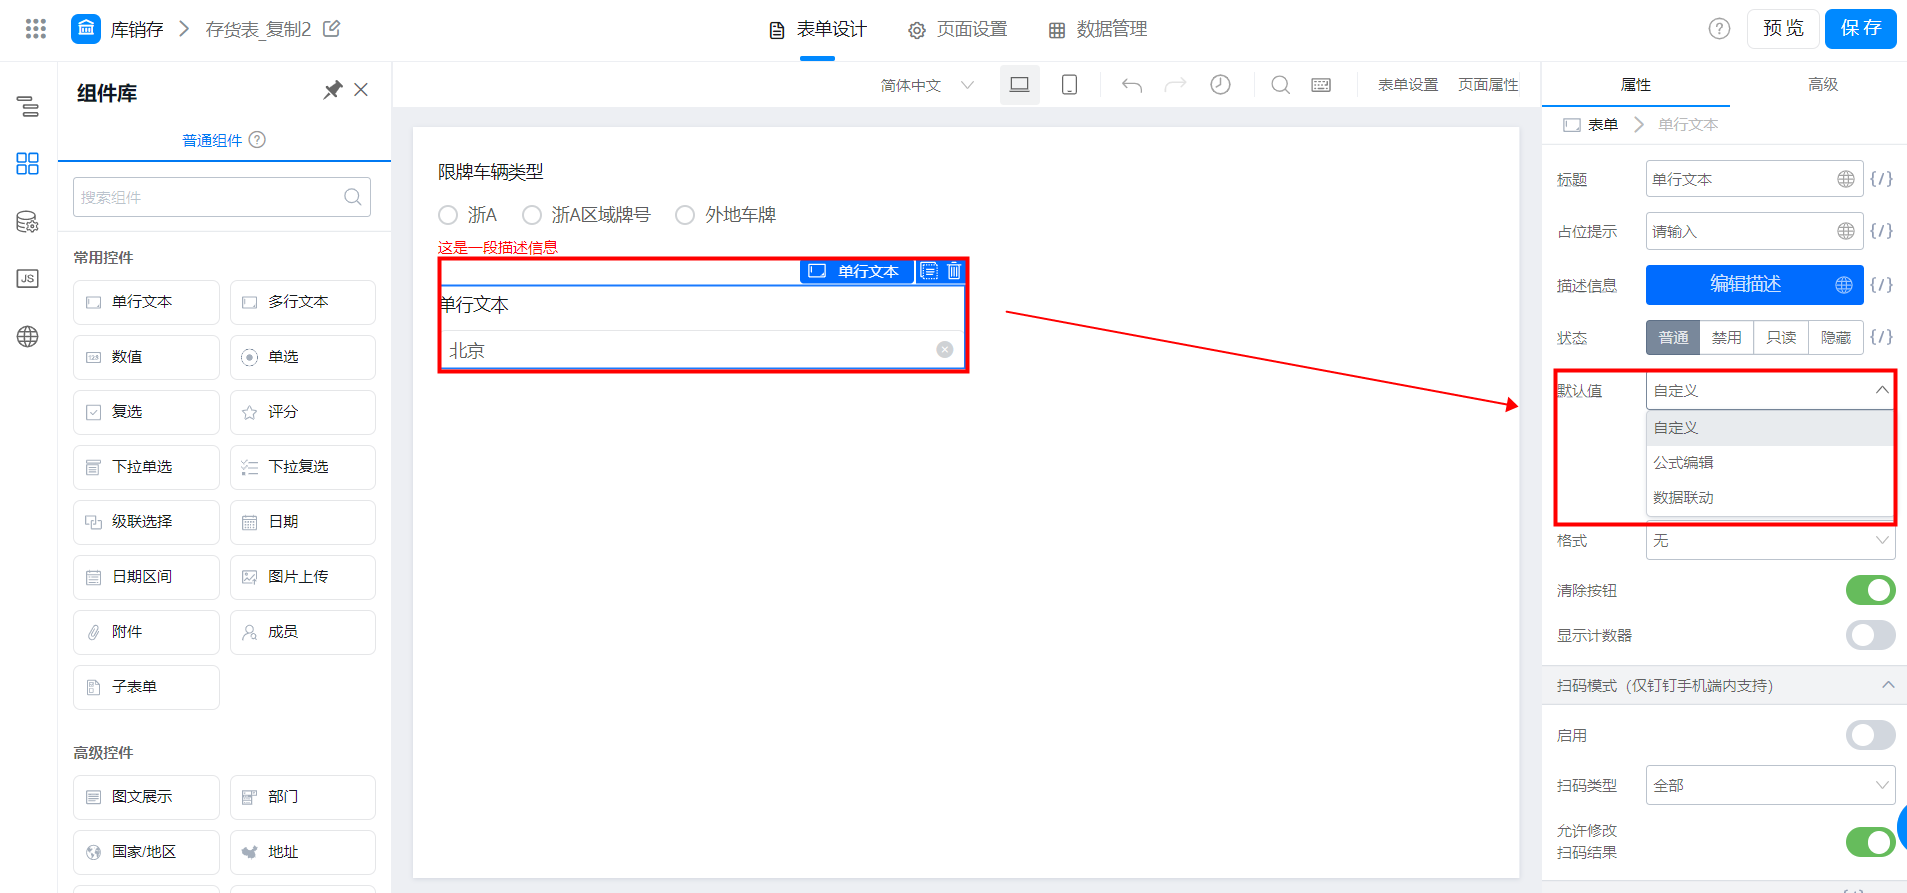Open the 高级 tab

point(1823,85)
